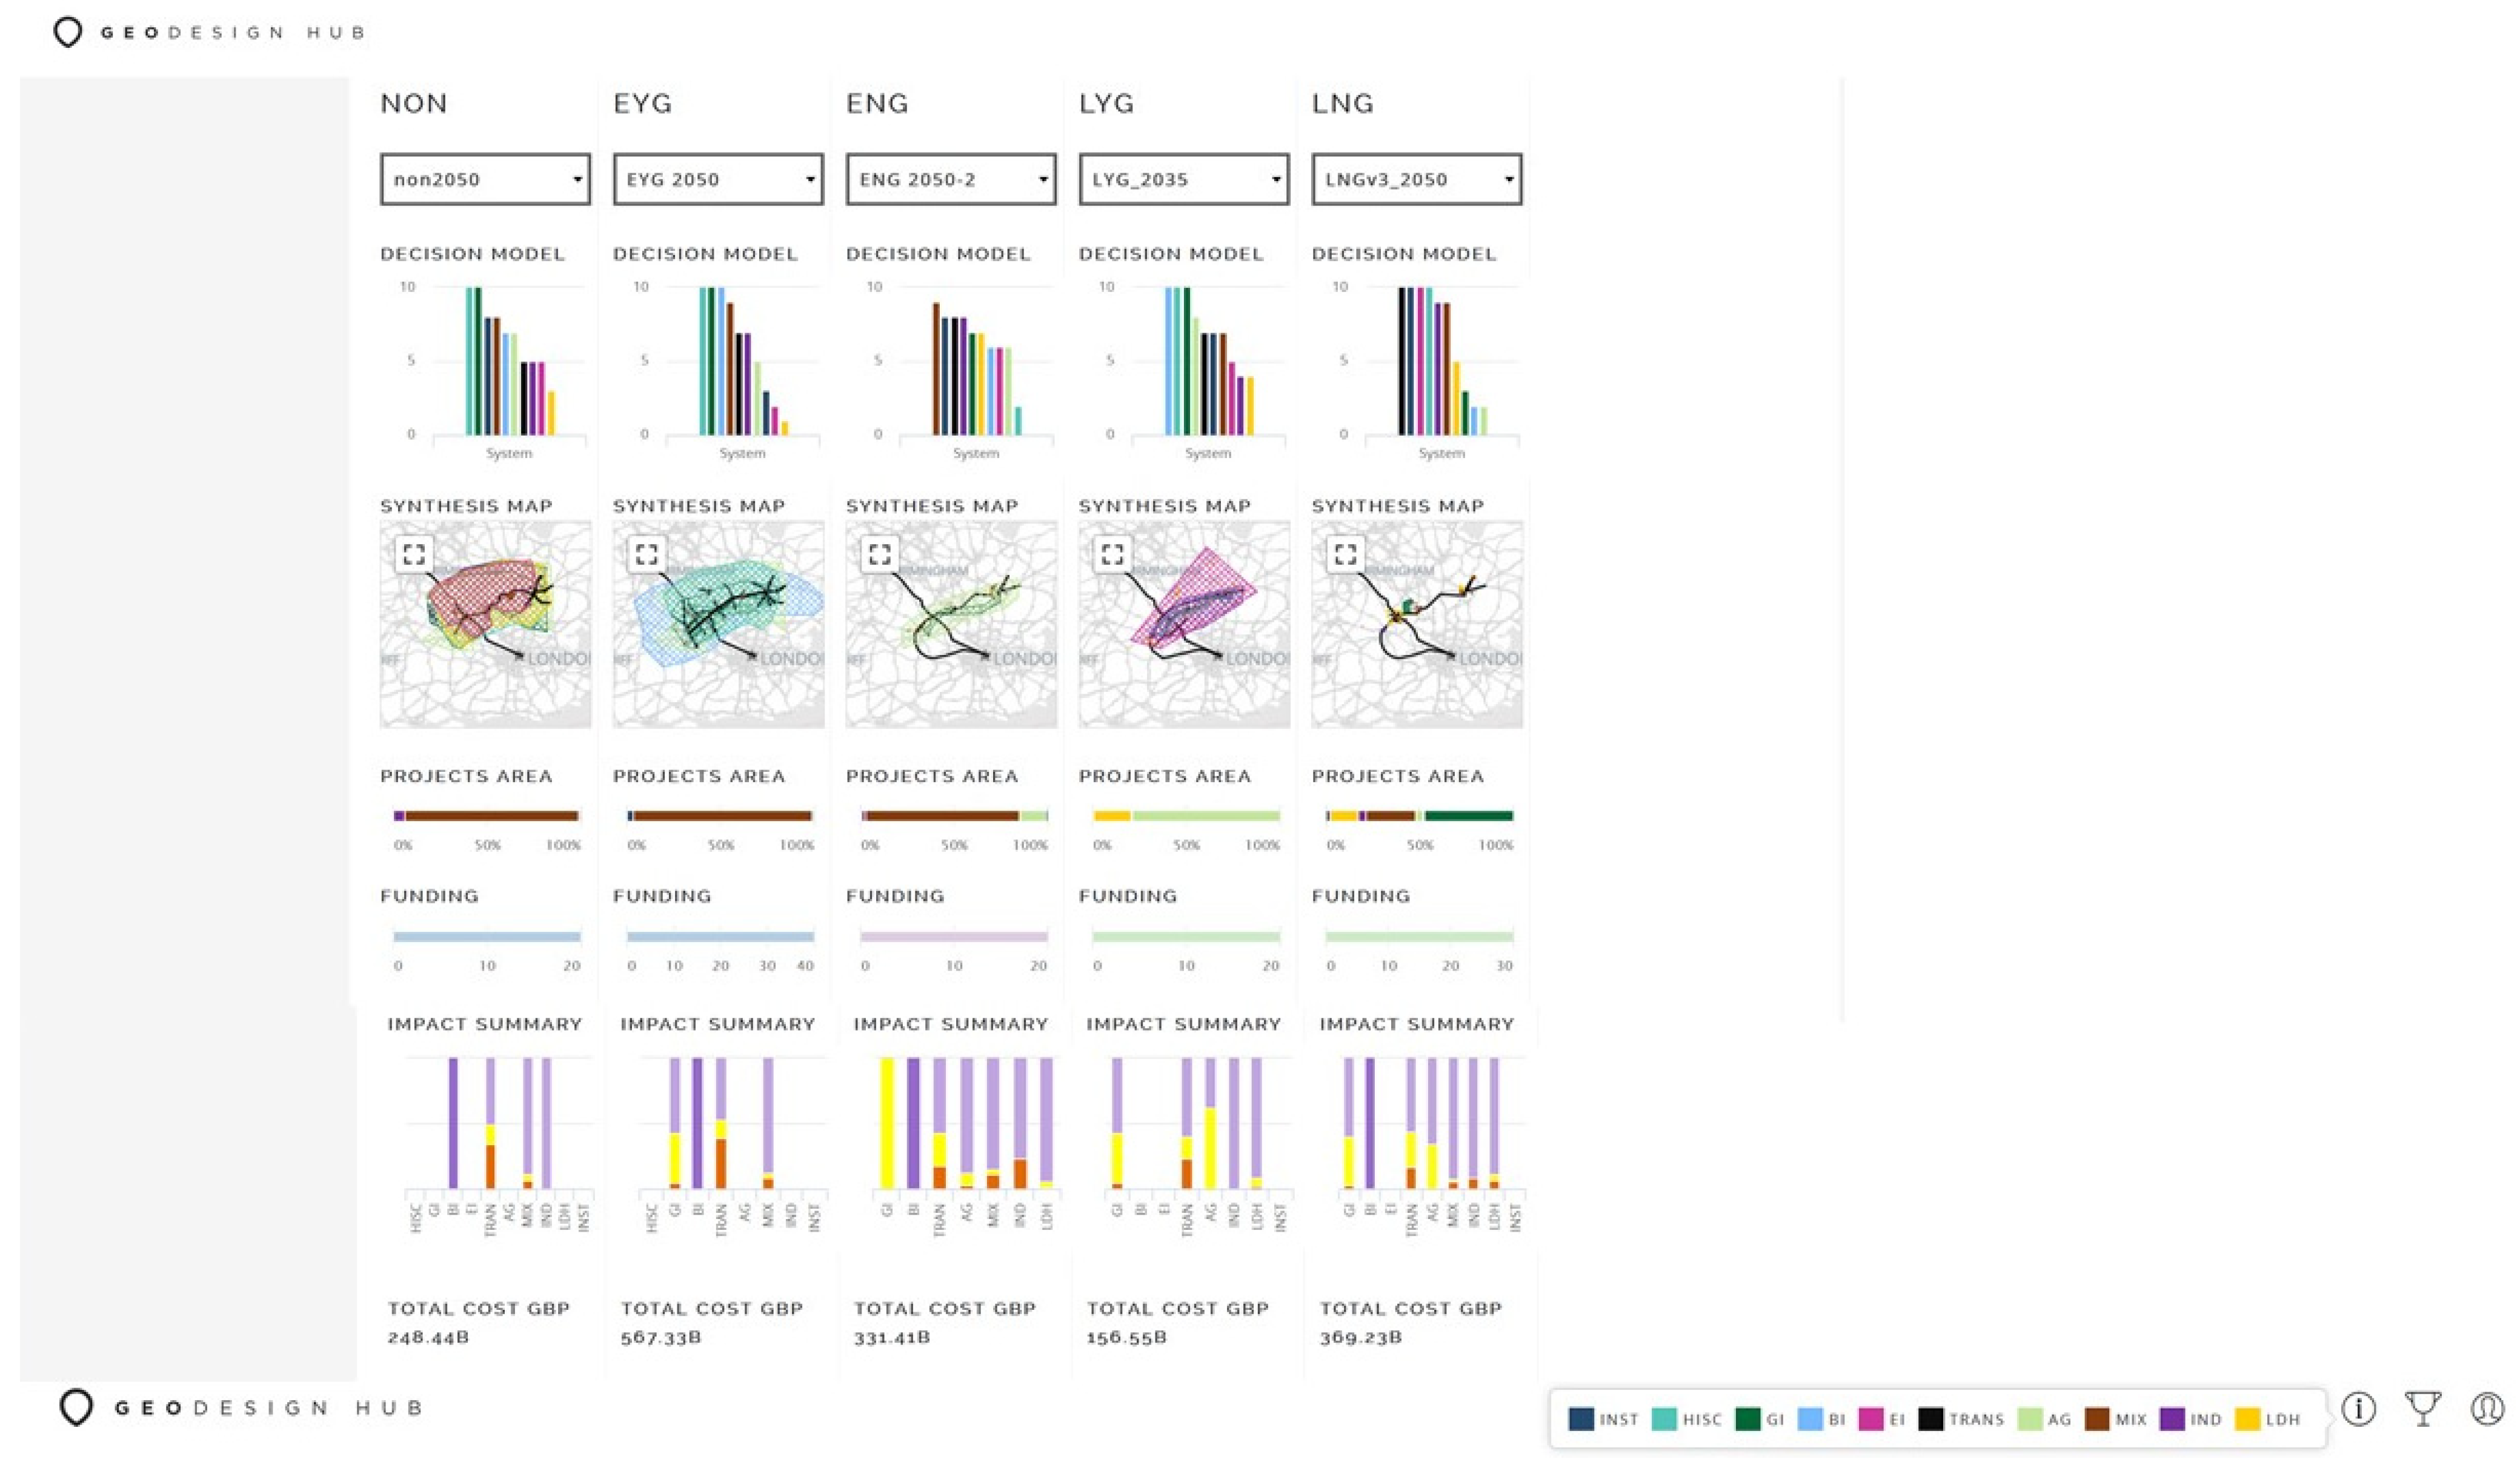Expand the NON synthesis map to fullscreen

point(414,553)
